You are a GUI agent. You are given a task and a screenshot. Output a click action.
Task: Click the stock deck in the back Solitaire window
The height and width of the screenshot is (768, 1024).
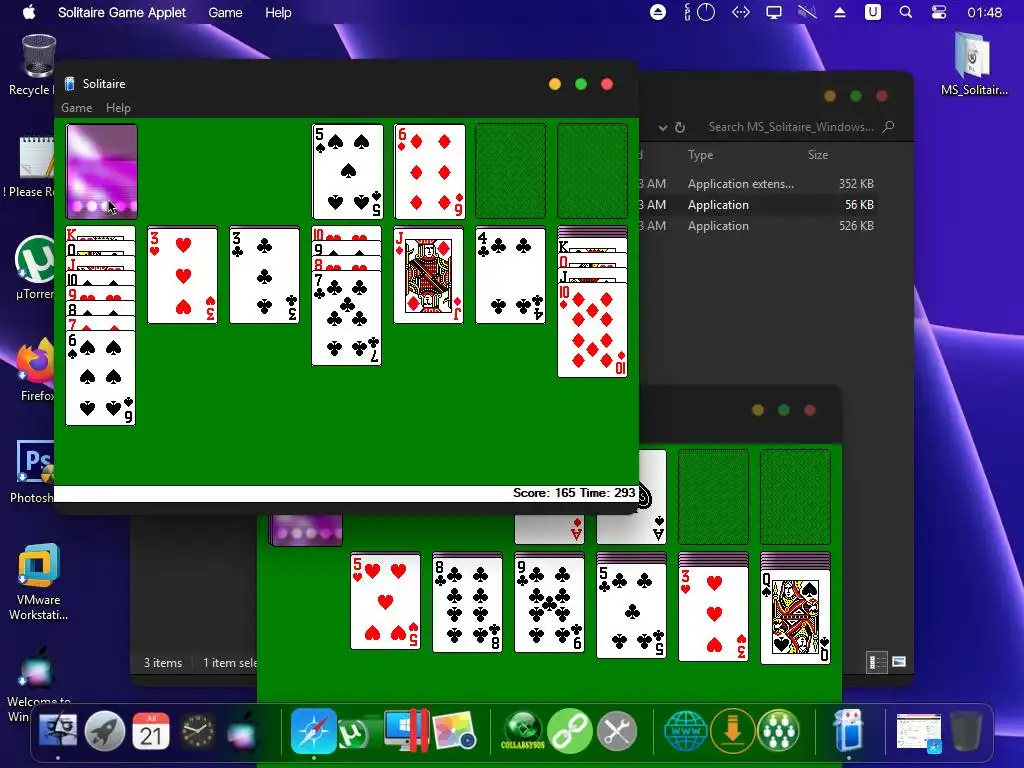[306, 530]
